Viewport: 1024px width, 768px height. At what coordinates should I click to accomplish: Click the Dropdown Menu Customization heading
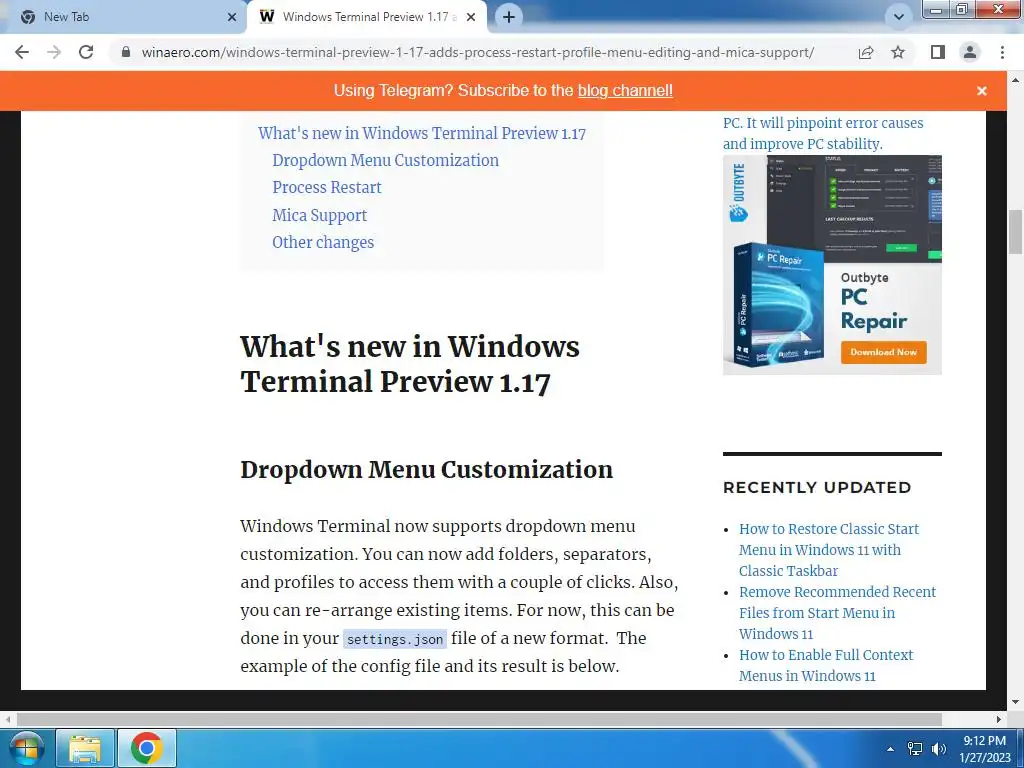[x=426, y=470]
